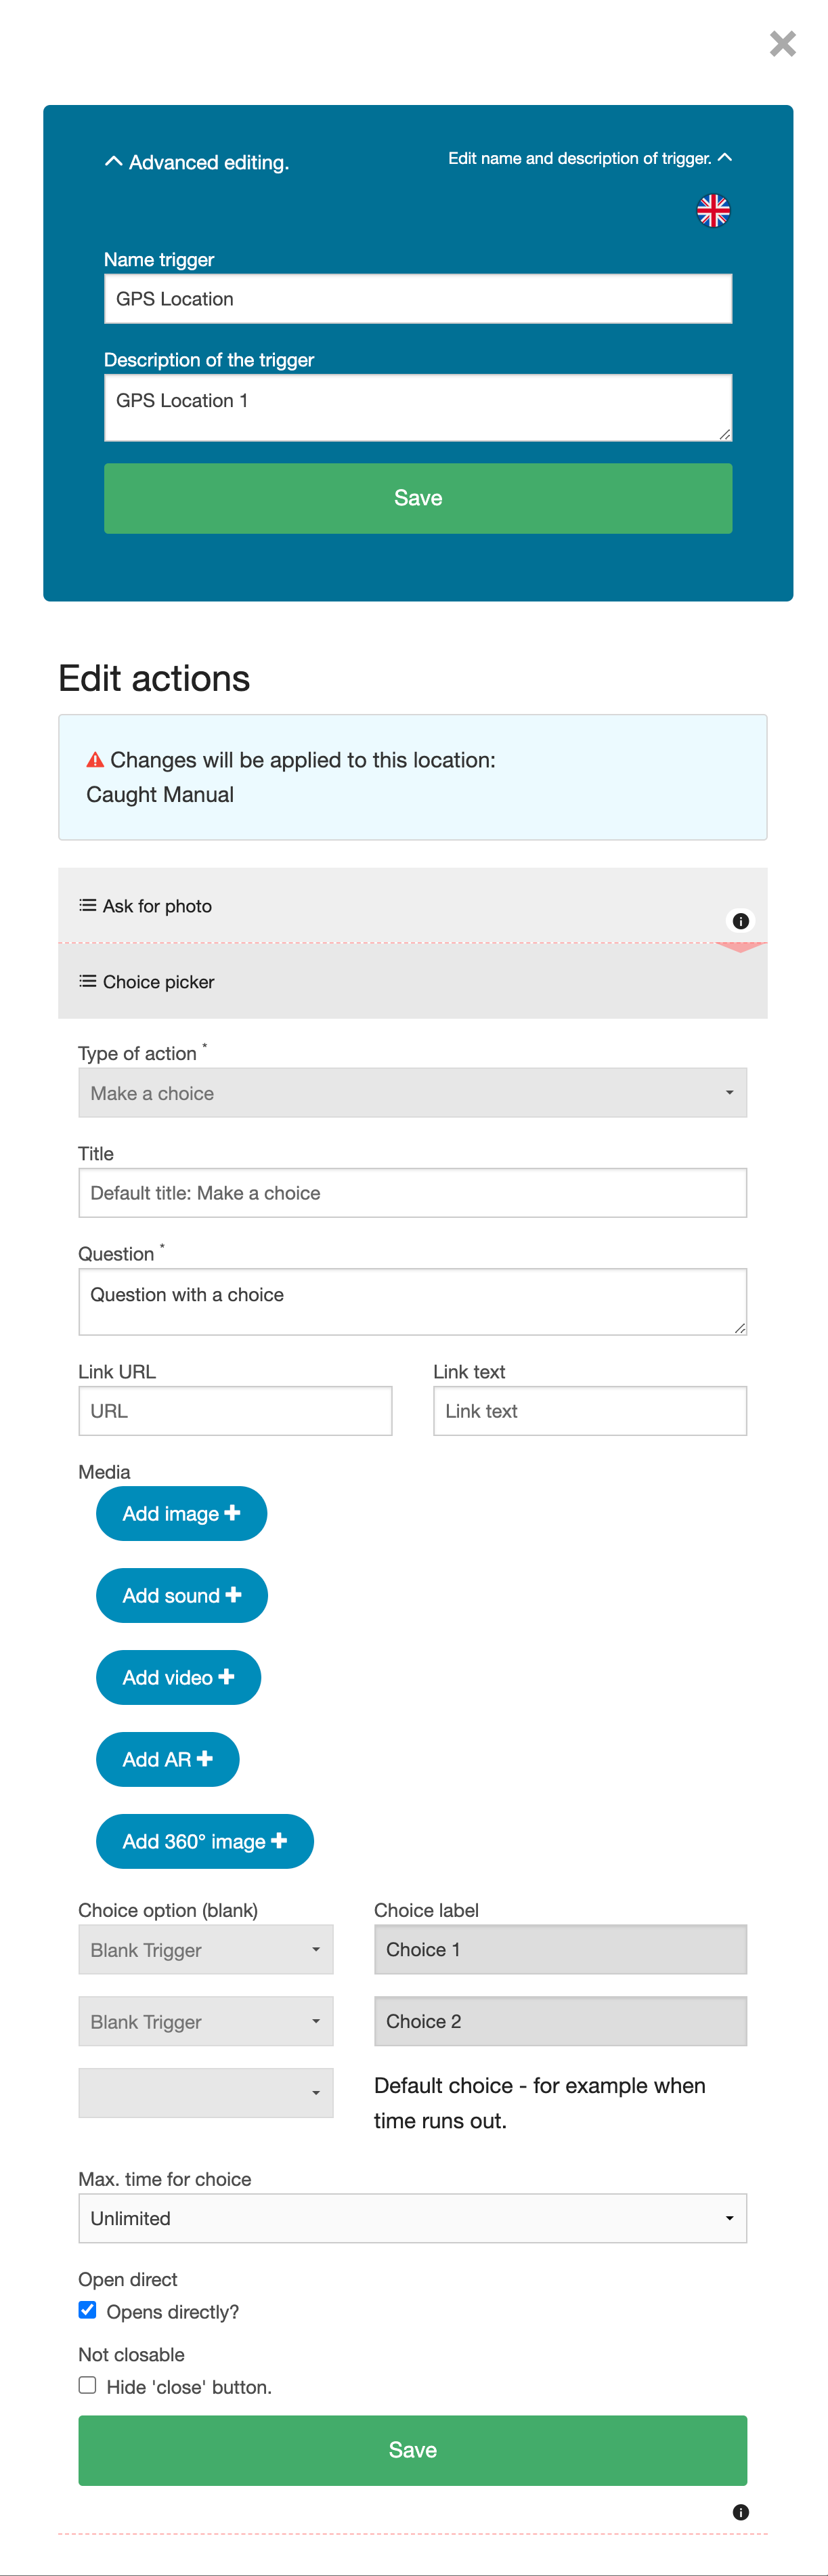828x2576 pixels.
Task: Enable the Hide 'close' button checkbox
Action: [88, 2385]
